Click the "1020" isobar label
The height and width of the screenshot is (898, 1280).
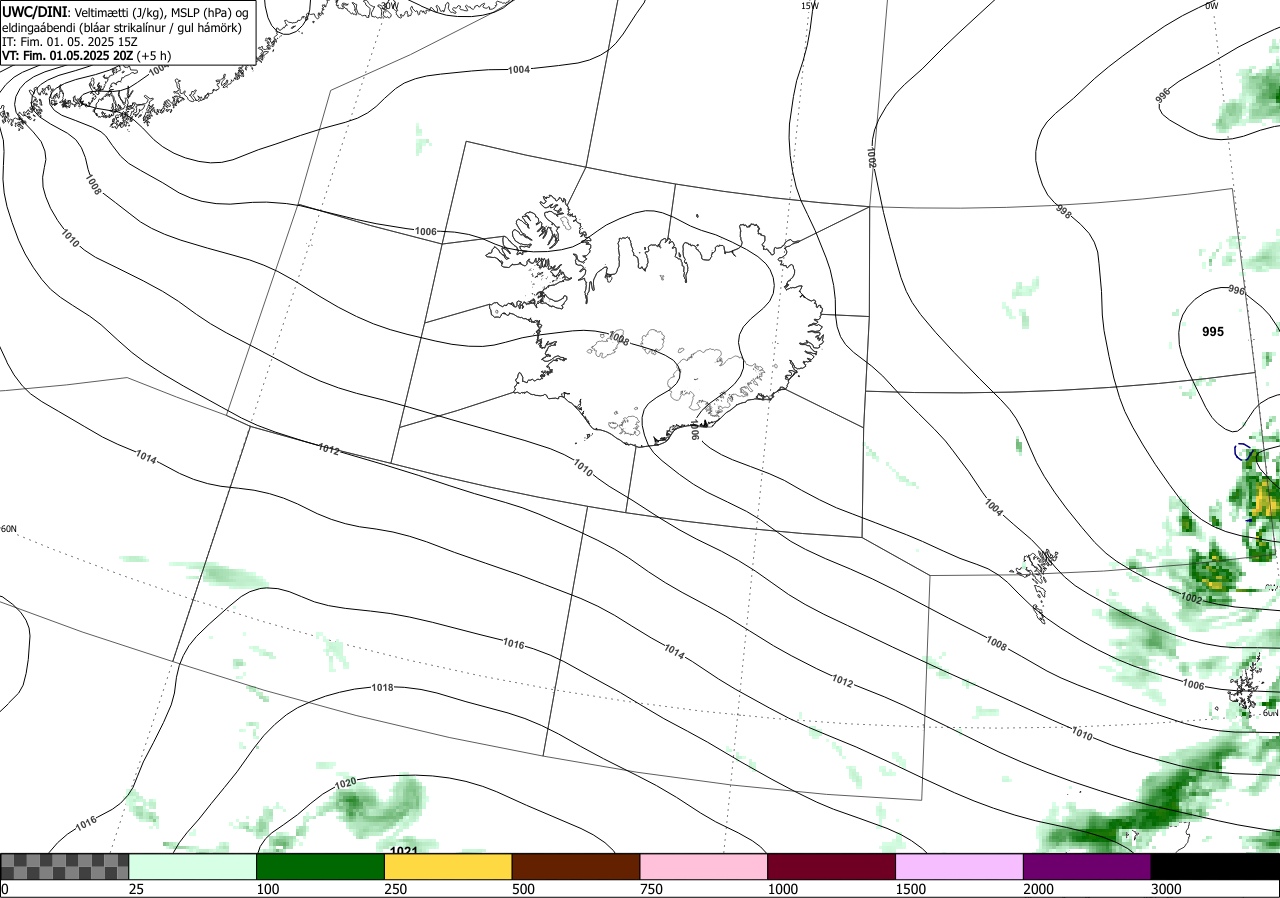345,783
